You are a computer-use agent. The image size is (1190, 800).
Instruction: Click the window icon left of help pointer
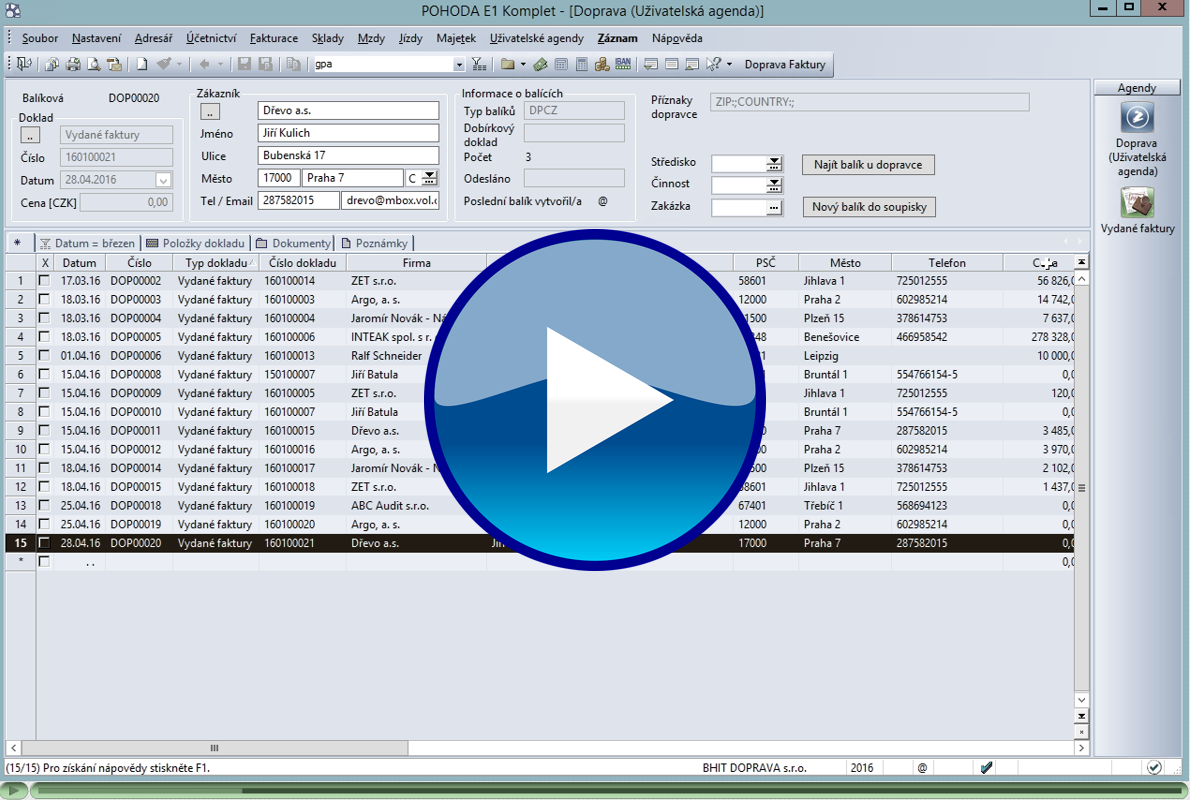(692, 65)
